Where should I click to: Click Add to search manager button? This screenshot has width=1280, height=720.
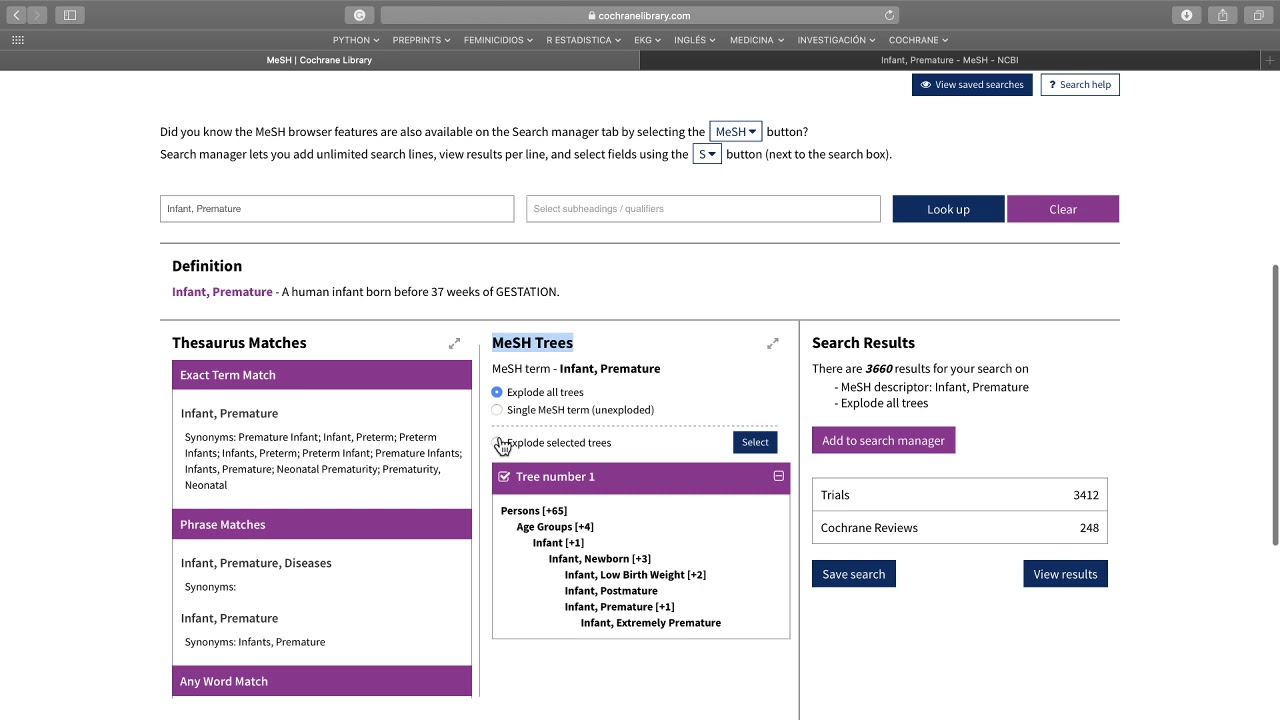click(883, 440)
